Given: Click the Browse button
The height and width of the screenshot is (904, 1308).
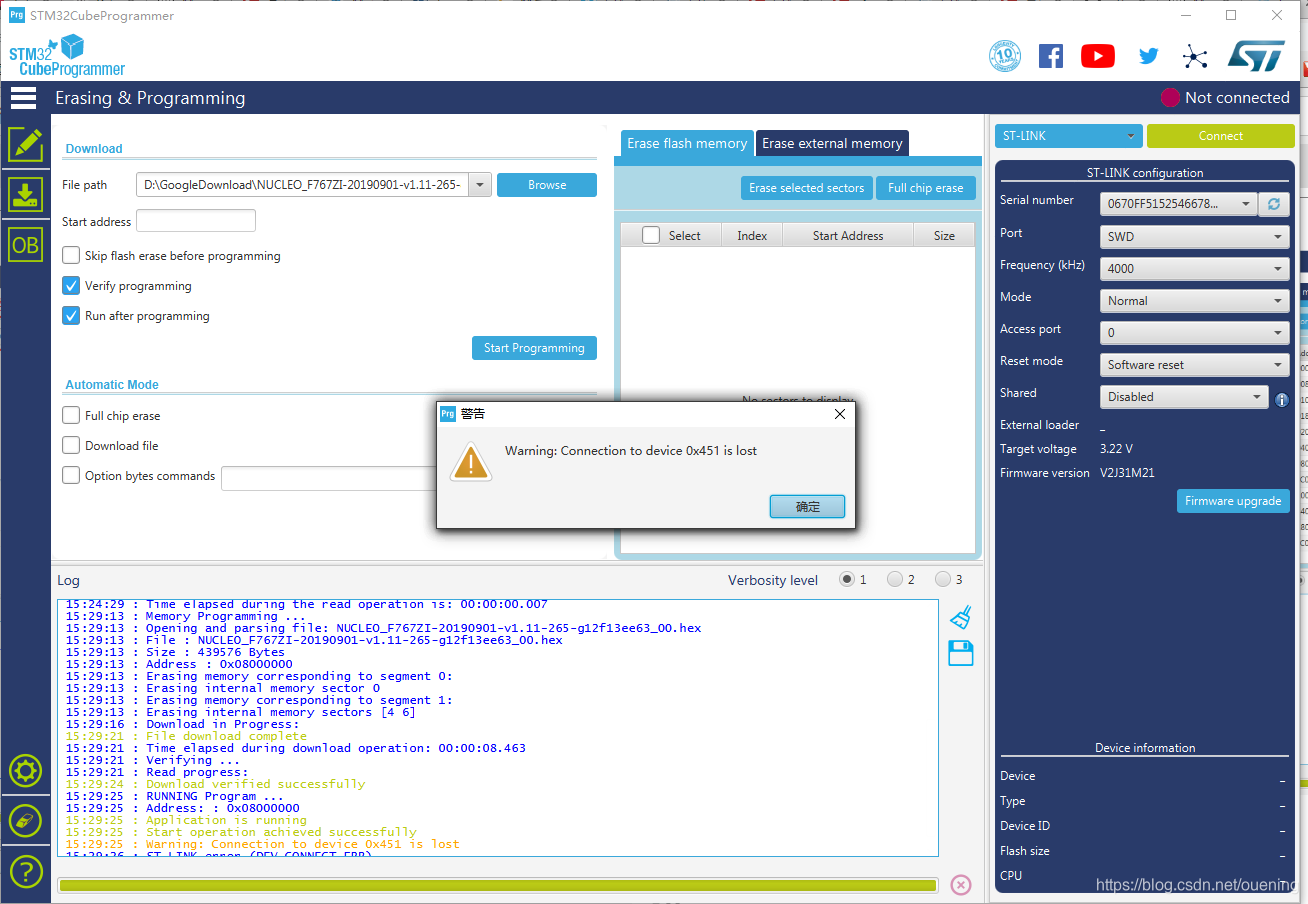Looking at the screenshot, I should tap(547, 185).
